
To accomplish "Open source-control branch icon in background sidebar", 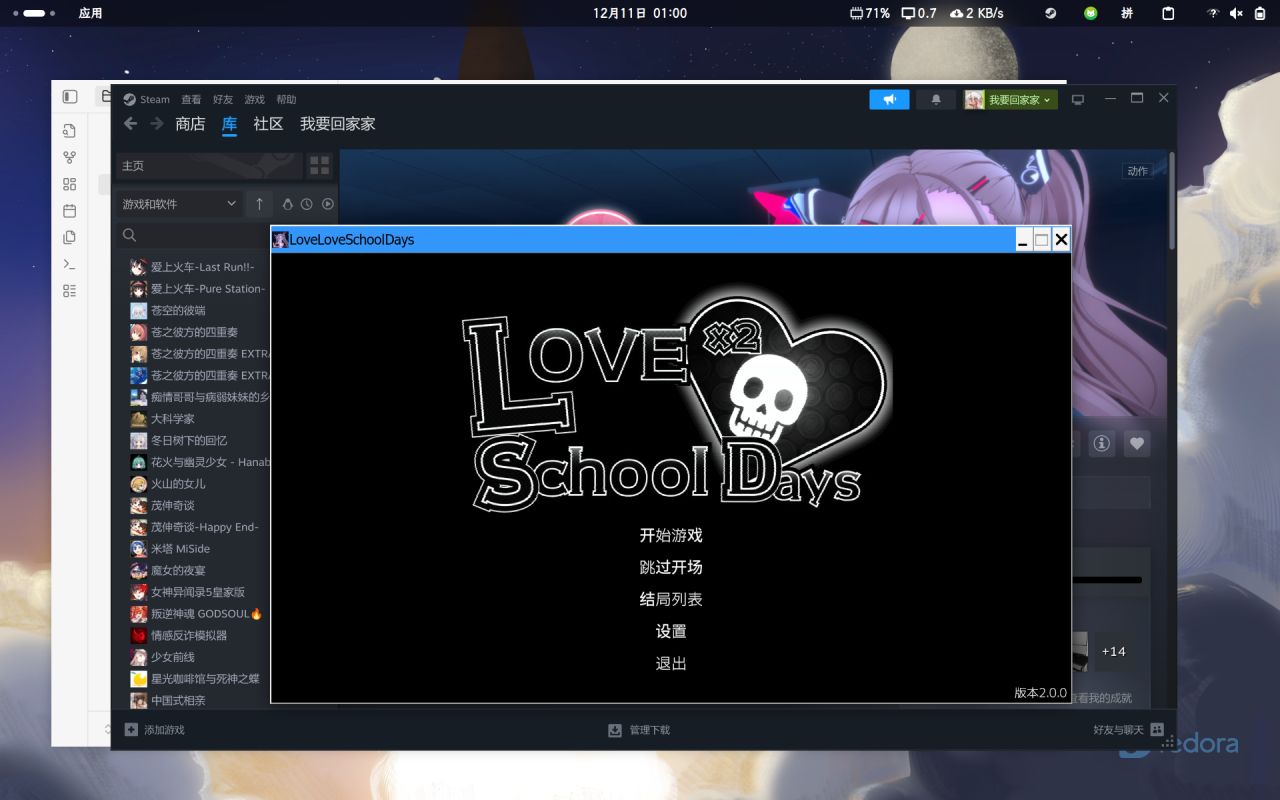I will (x=69, y=157).
